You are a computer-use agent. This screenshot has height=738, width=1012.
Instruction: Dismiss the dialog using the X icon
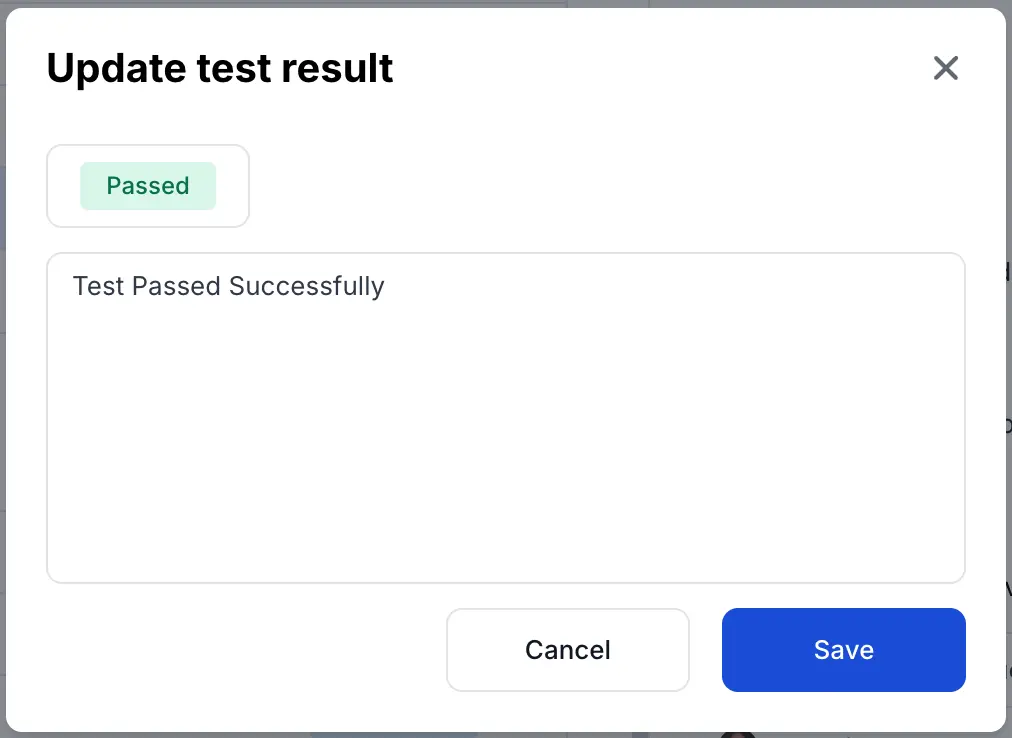pyautogui.click(x=945, y=68)
